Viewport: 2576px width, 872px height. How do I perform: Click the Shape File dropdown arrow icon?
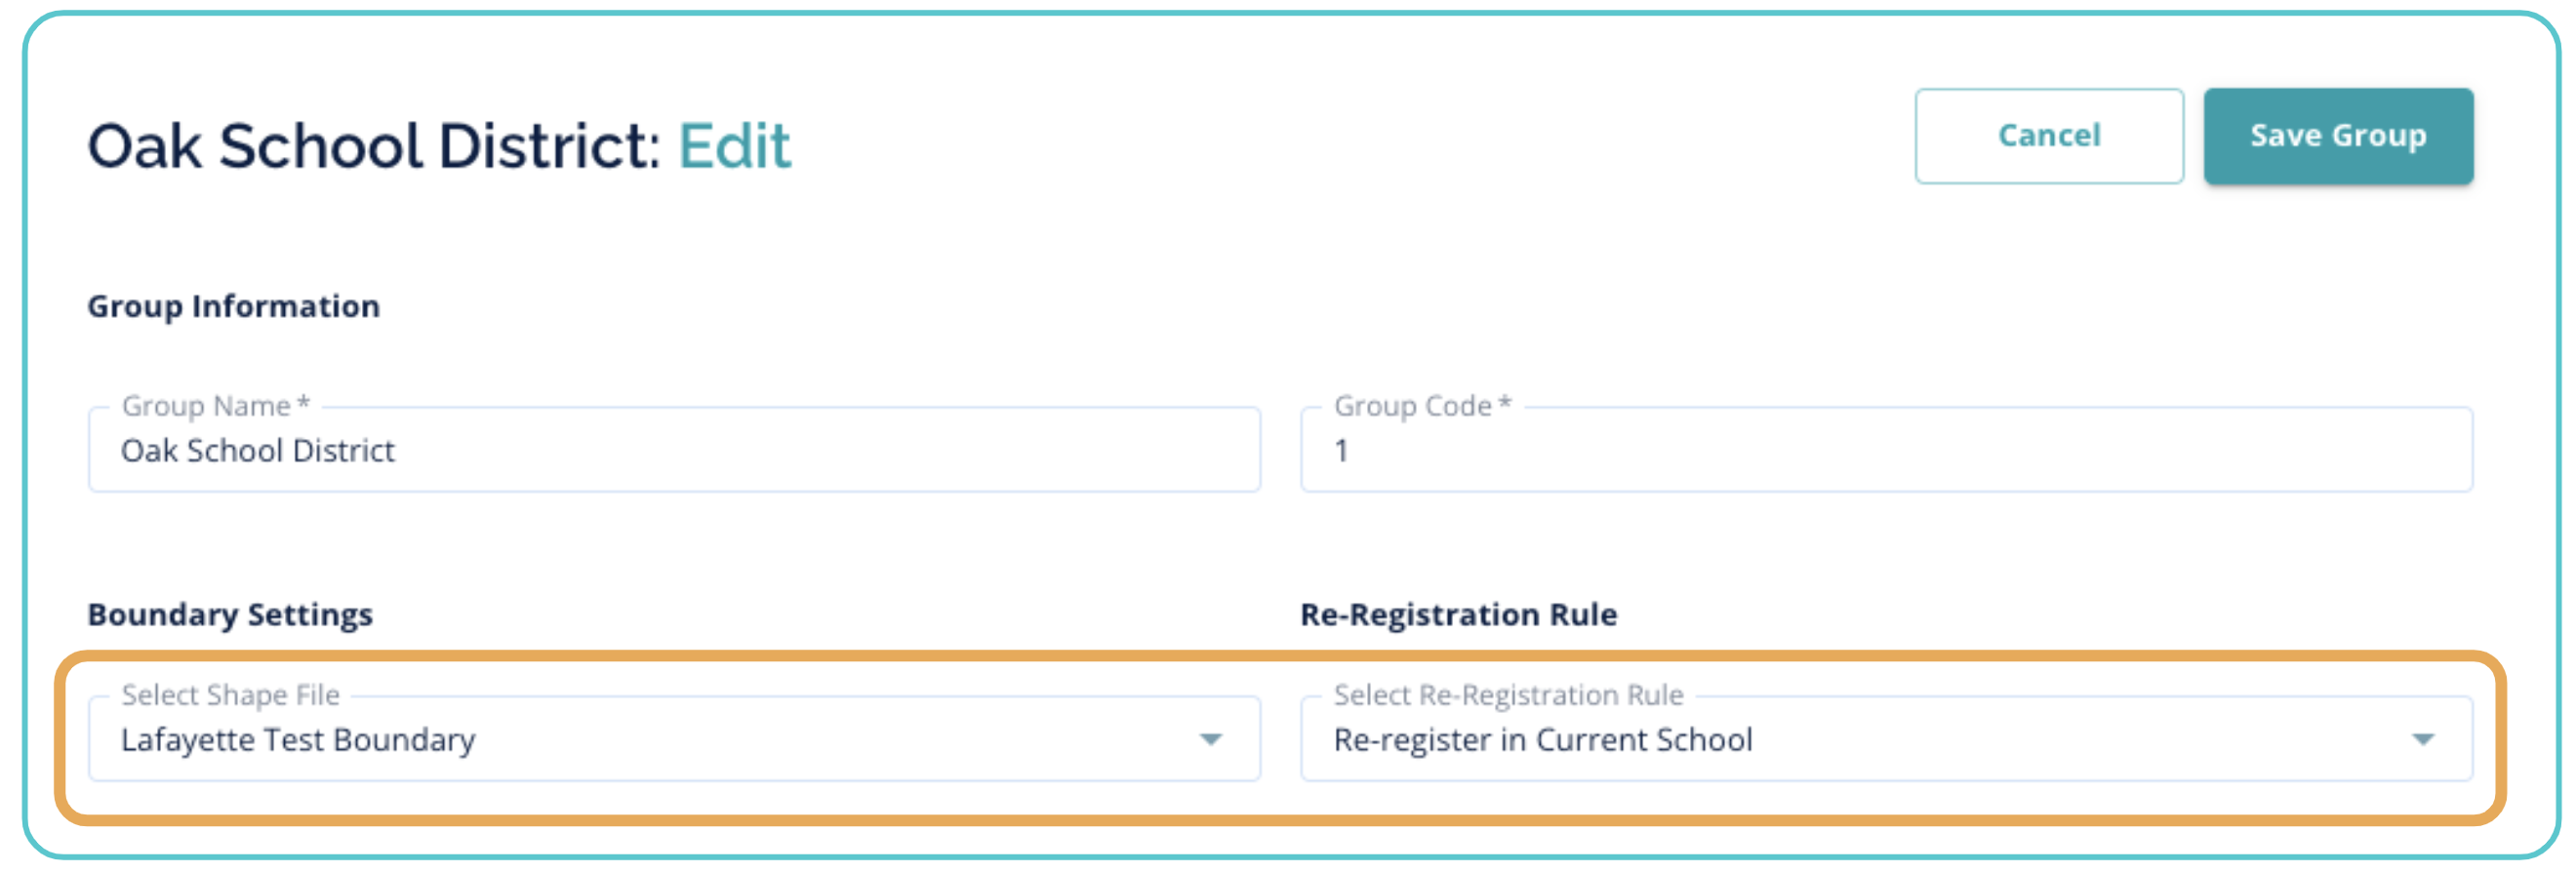pos(1211,740)
